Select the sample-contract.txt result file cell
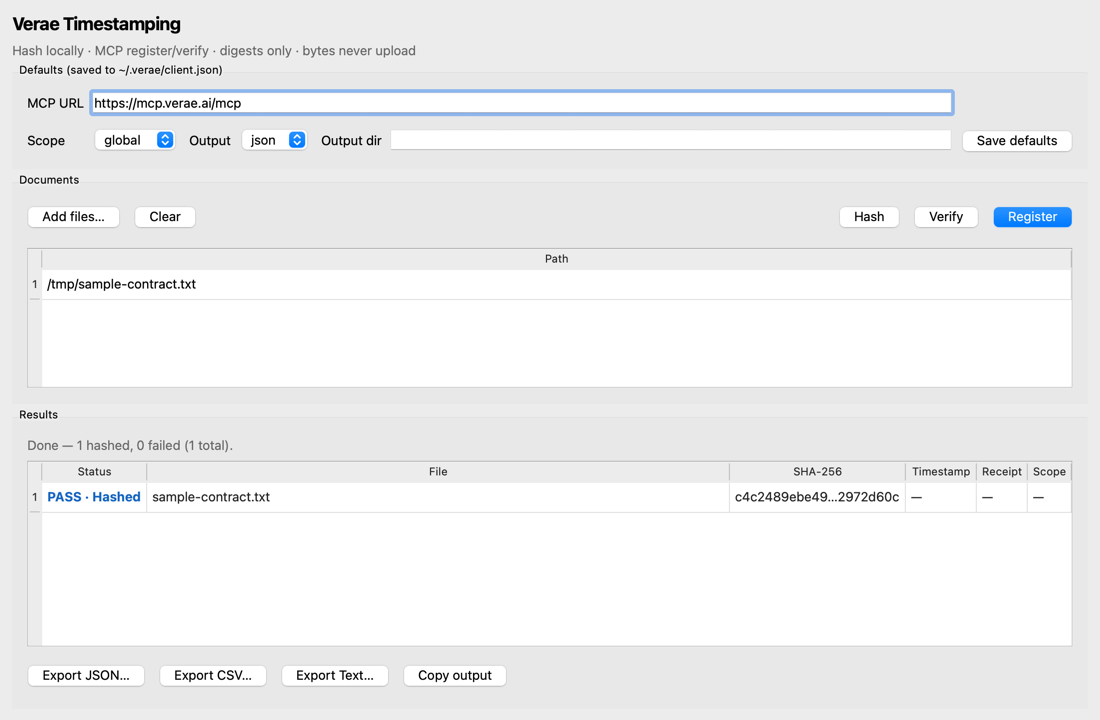This screenshot has width=1100, height=720. pos(438,497)
